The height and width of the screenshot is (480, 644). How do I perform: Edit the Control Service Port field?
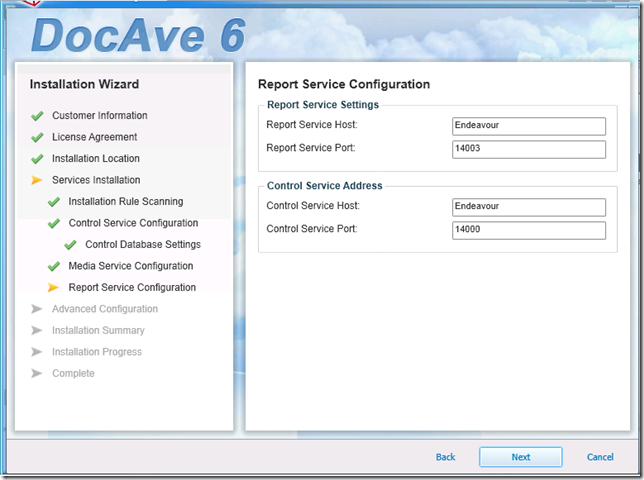pyautogui.click(x=529, y=230)
